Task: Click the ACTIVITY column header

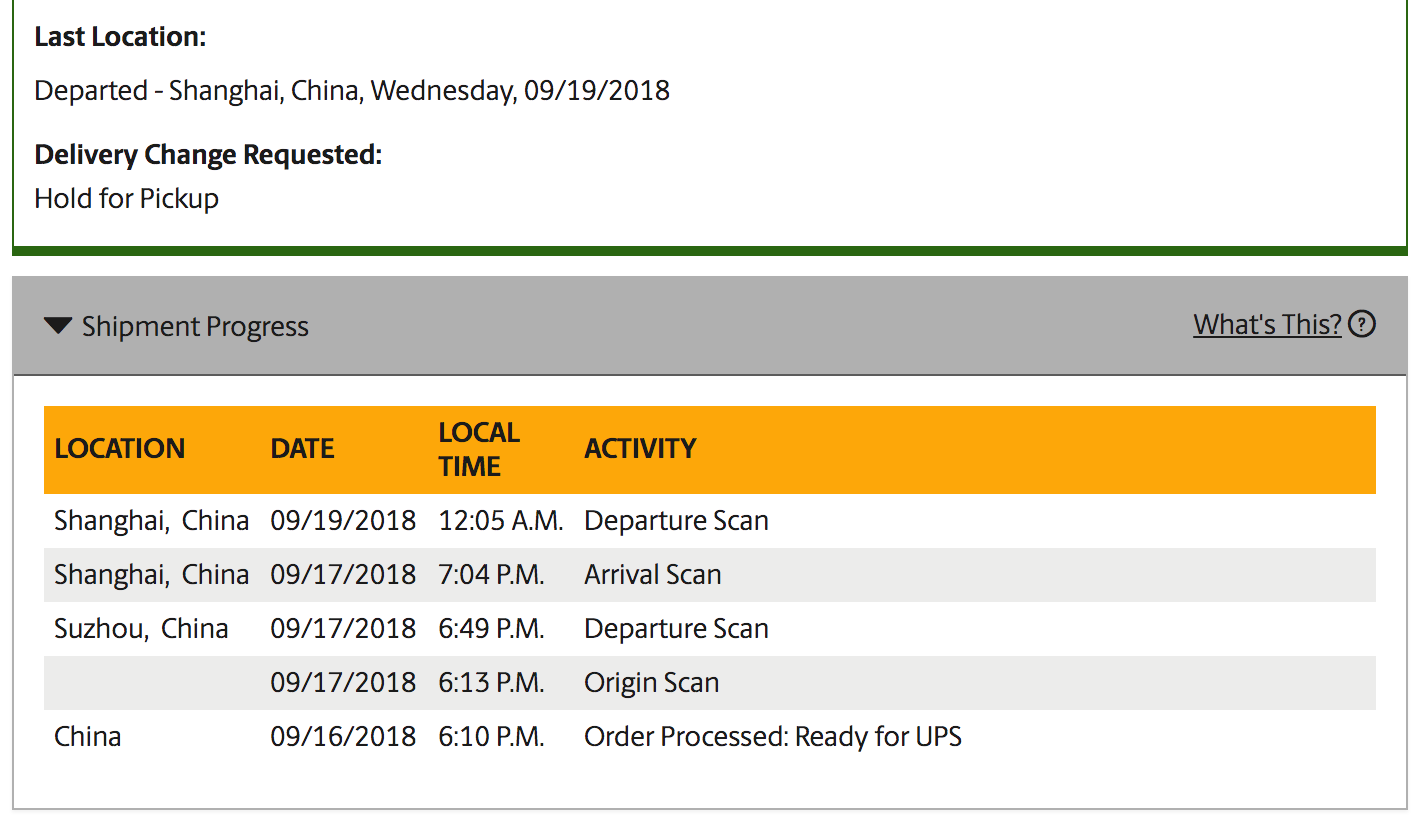Action: click(640, 449)
